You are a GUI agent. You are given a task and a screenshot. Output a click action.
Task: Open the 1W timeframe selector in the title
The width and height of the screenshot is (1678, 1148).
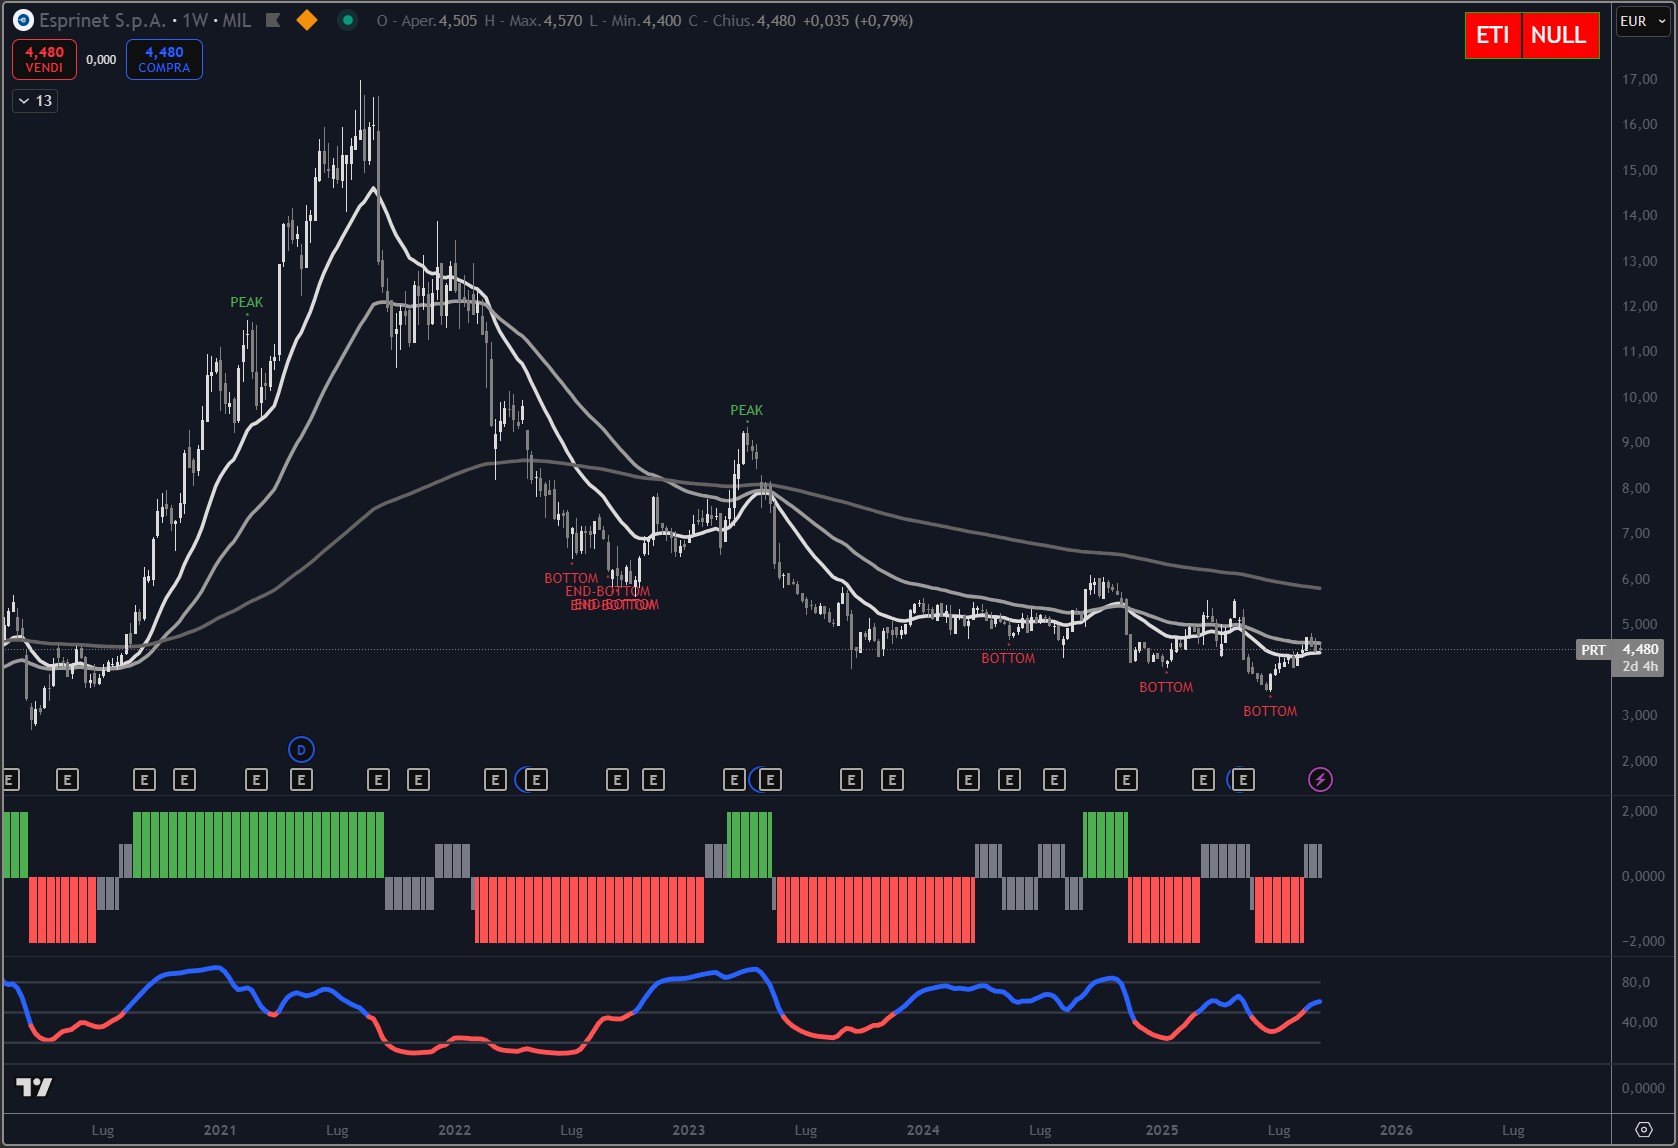click(195, 20)
